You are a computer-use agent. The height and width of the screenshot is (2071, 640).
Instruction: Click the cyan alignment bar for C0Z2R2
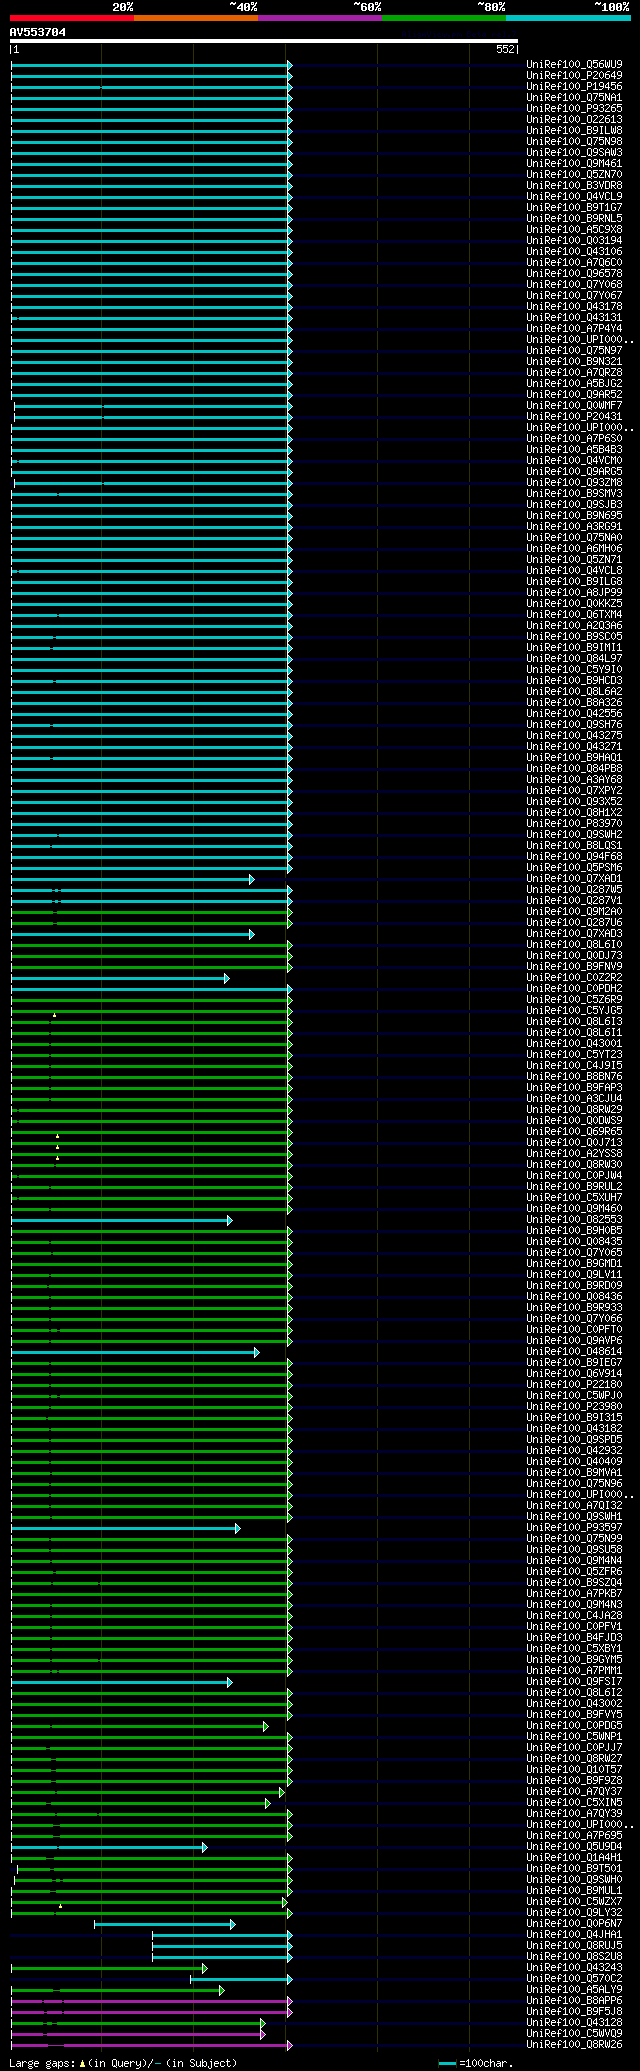pyautogui.click(x=120, y=978)
